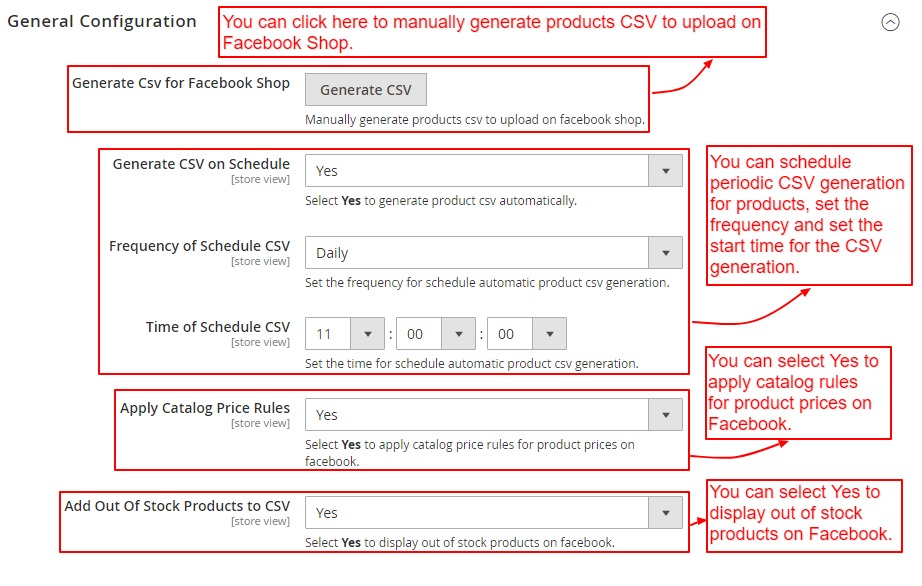Open the Frequency of Schedule CSV dropdown
The height and width of the screenshot is (586, 922).
(x=478, y=253)
